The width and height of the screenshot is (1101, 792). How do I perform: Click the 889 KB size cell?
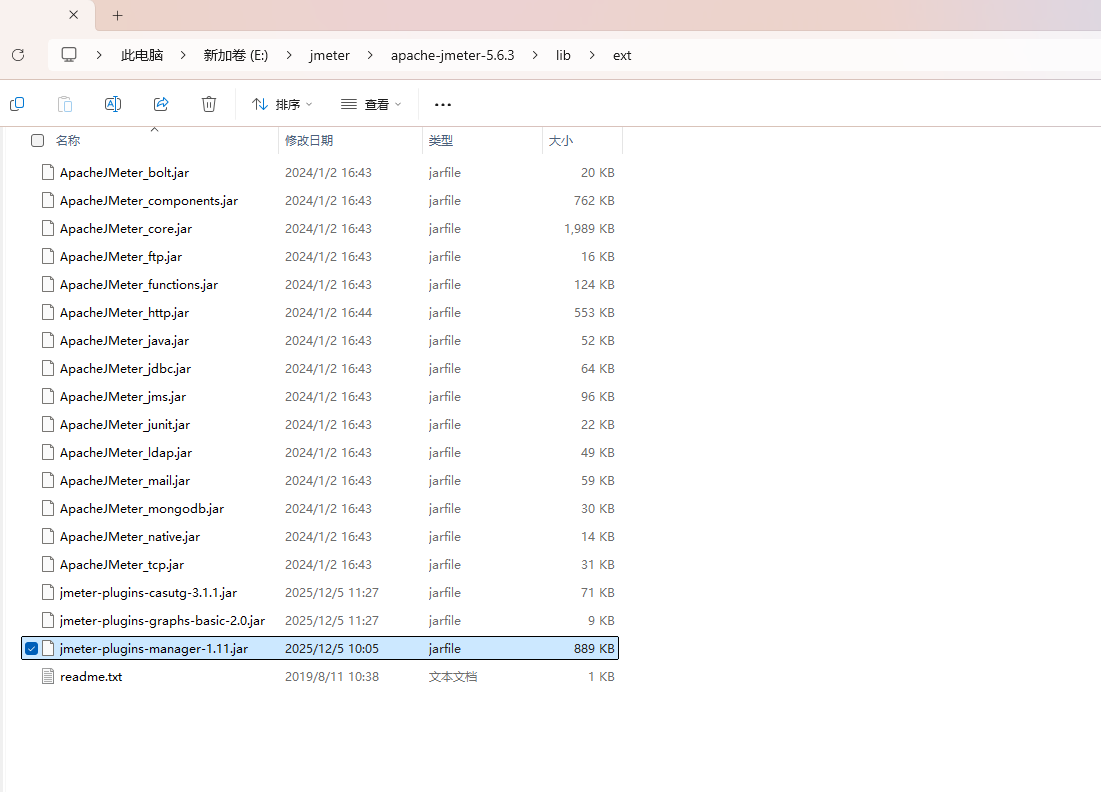pyautogui.click(x=594, y=648)
